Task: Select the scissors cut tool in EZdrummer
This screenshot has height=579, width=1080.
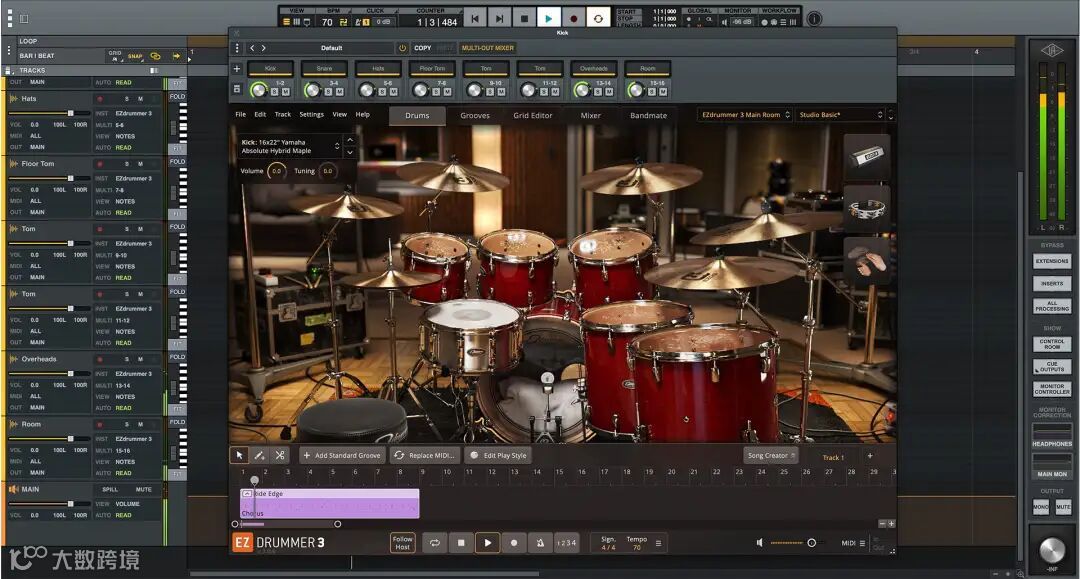Action: point(280,455)
